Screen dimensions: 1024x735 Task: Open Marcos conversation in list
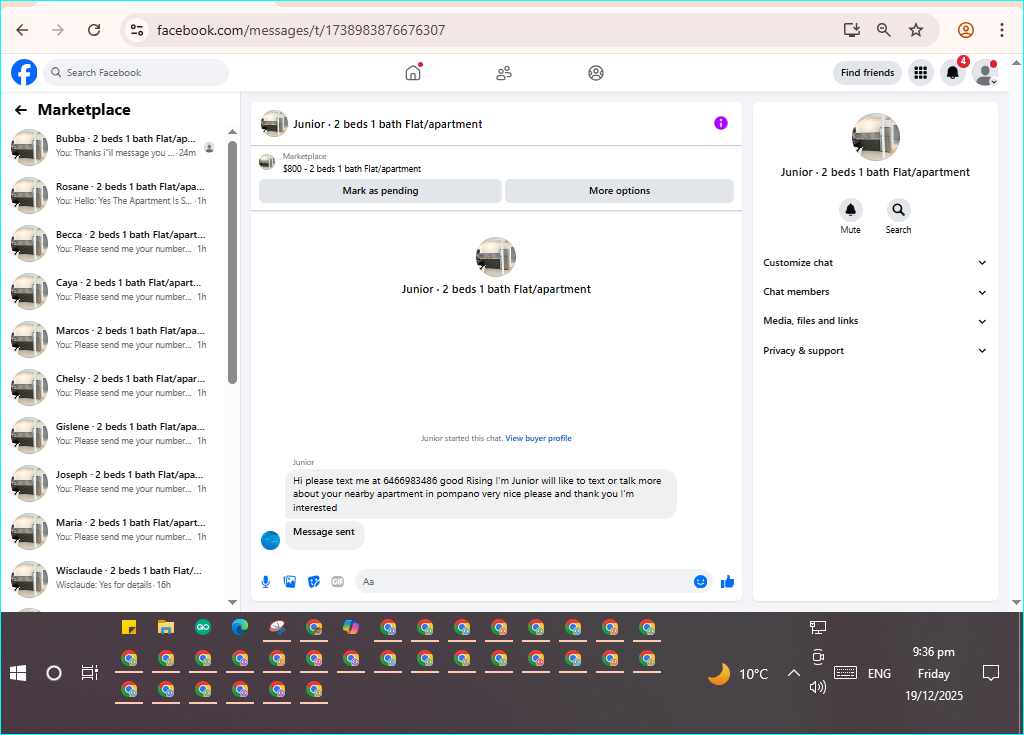112,338
